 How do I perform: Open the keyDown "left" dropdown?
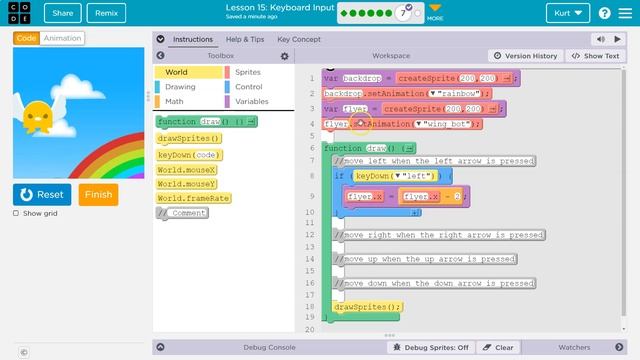(x=398, y=176)
